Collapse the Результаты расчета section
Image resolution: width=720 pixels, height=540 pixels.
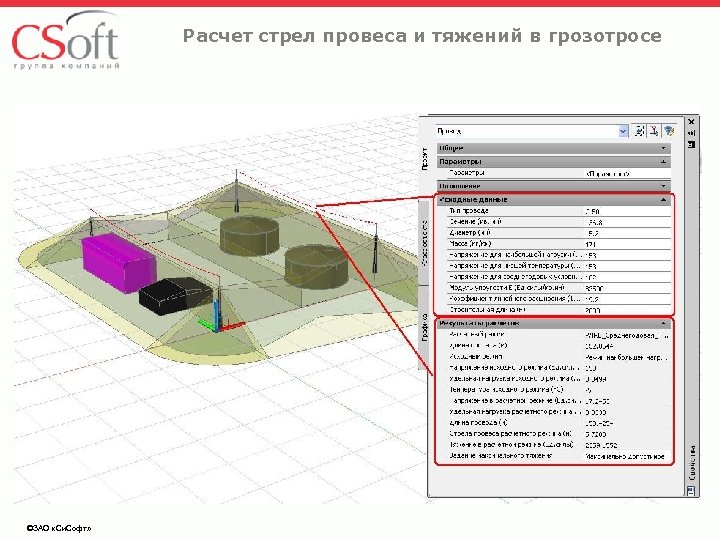pos(554,323)
